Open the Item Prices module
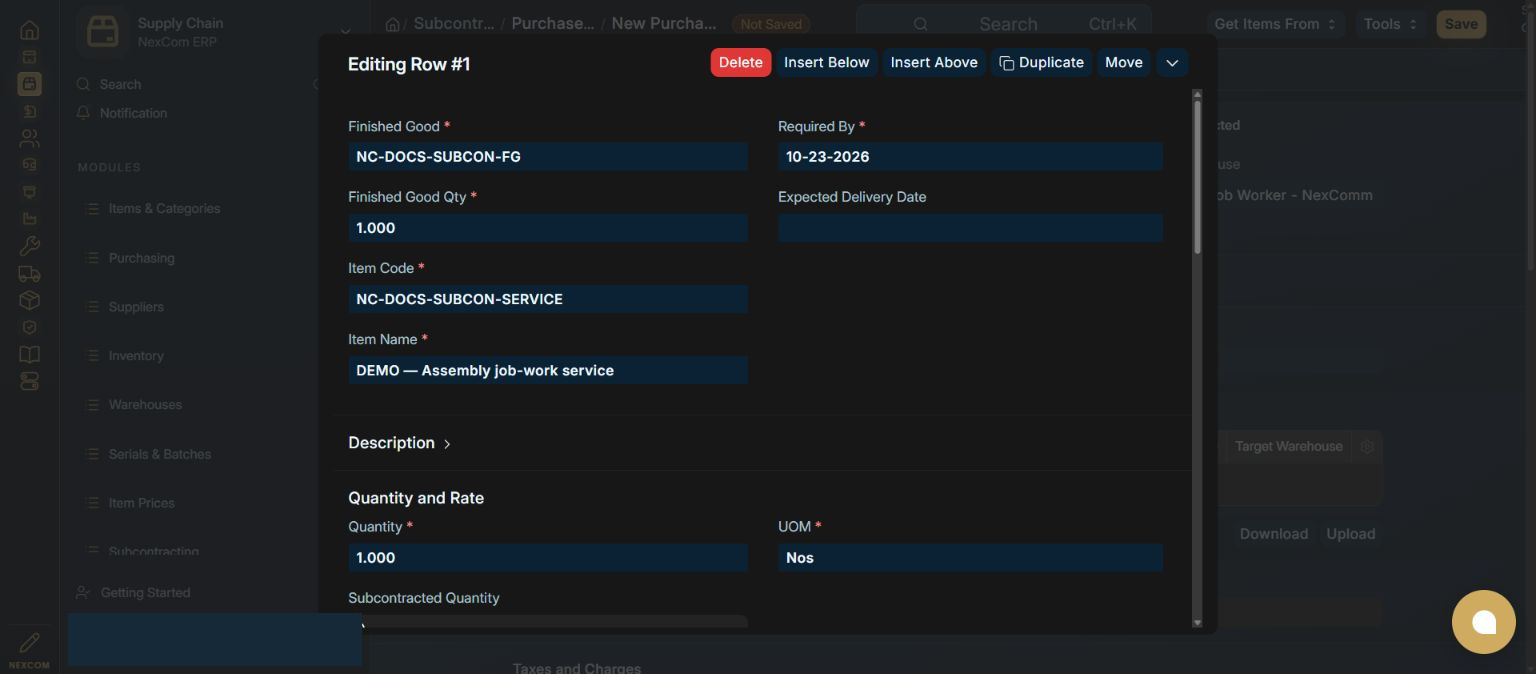Viewport: 1536px width, 674px height. tap(142, 503)
